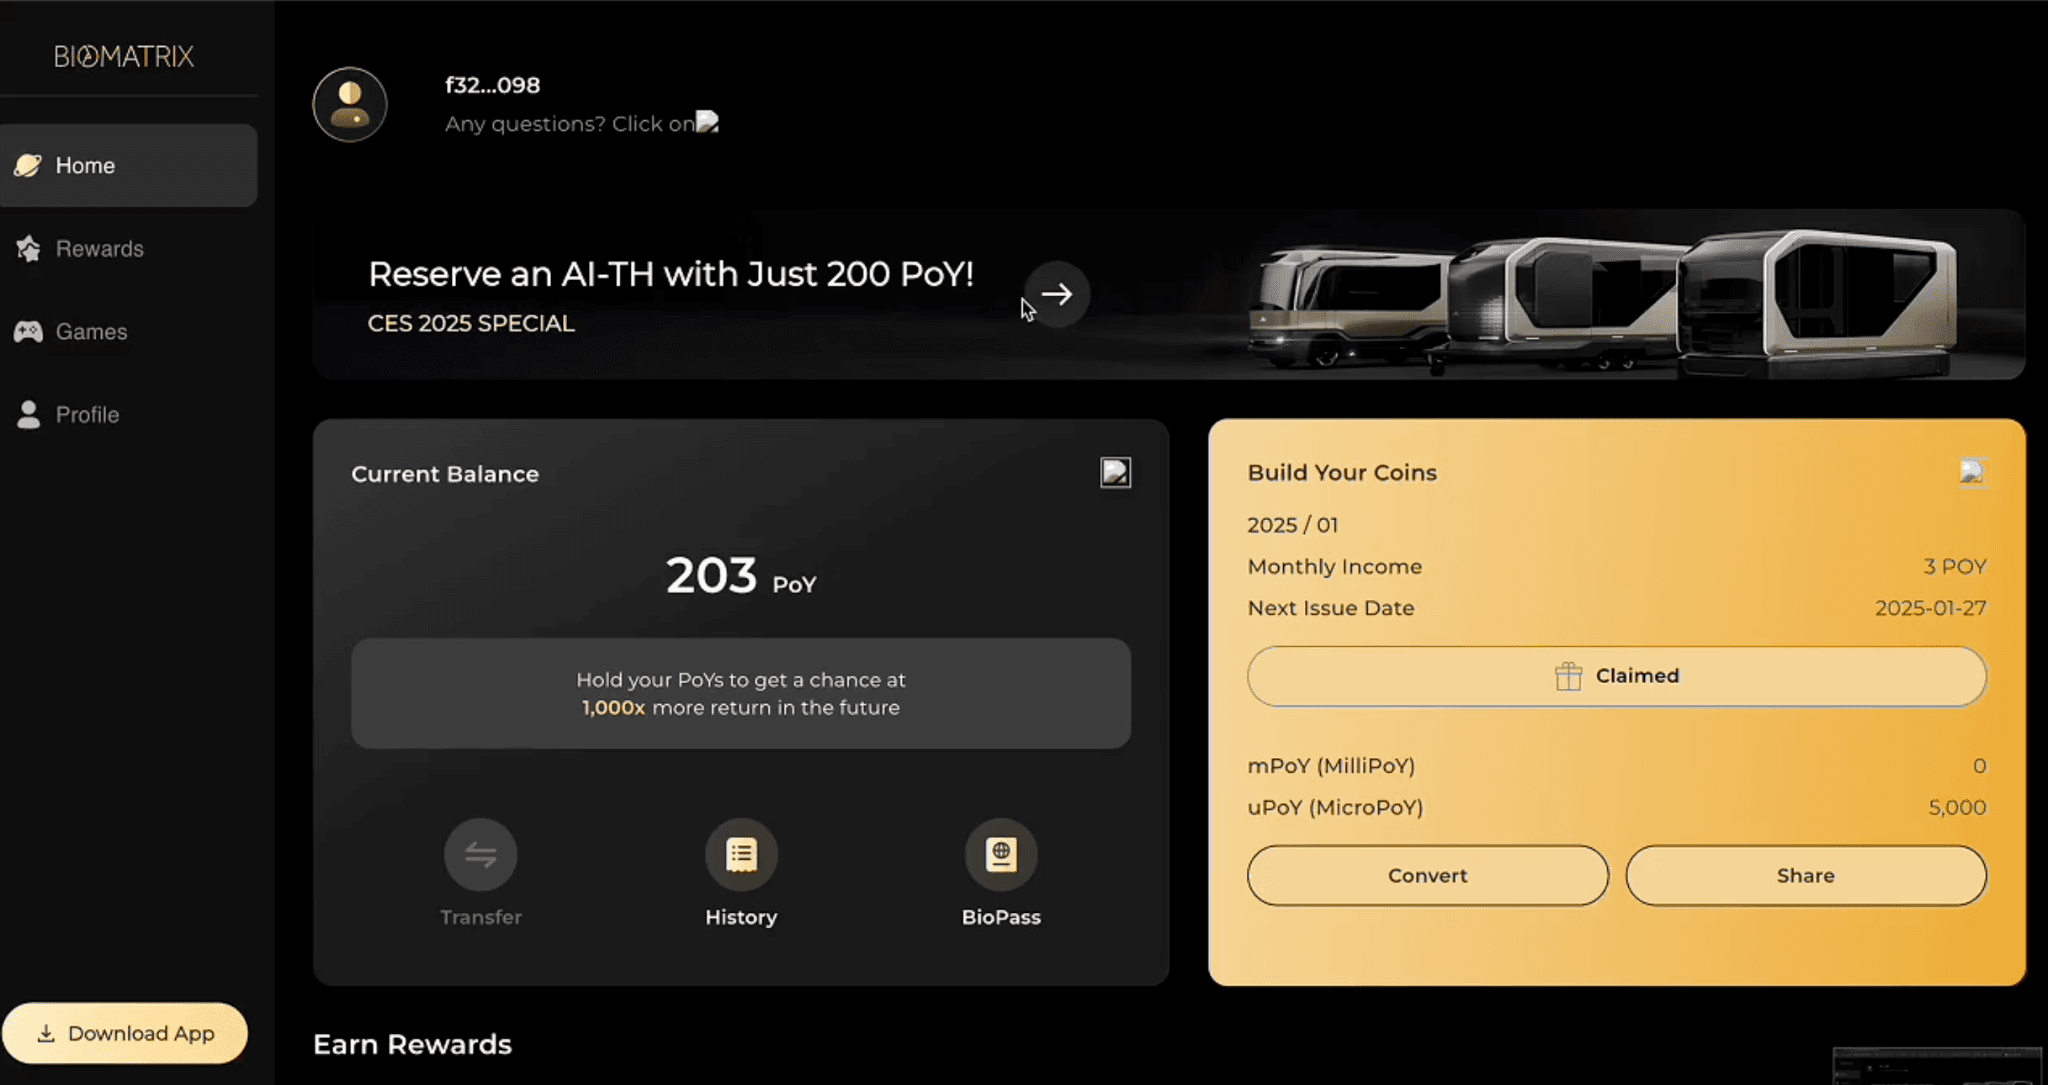Click the info icon on Current Balance card
Image resolution: width=2048 pixels, height=1085 pixels.
point(1116,473)
